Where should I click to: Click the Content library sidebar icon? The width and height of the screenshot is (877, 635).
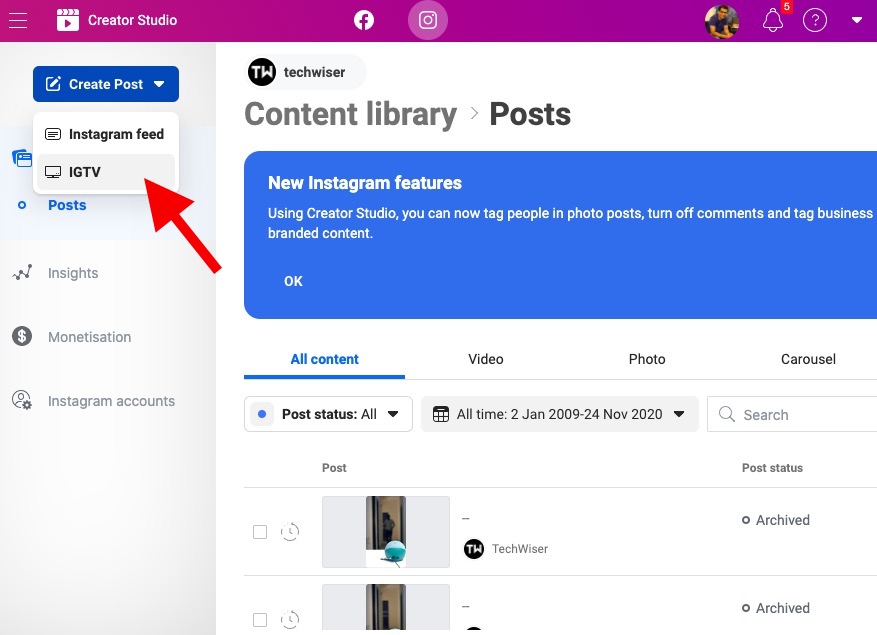(x=22, y=158)
